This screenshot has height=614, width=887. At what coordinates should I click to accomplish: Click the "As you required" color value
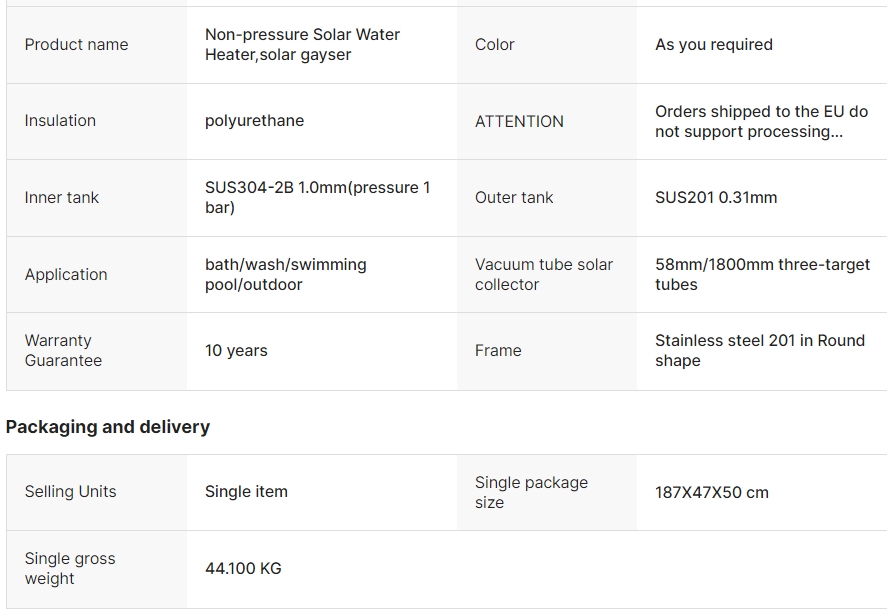click(713, 44)
